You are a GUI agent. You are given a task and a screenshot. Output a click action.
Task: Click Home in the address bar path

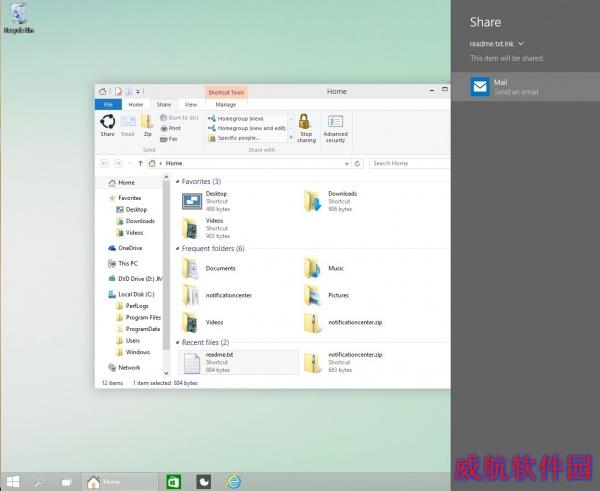(174, 163)
